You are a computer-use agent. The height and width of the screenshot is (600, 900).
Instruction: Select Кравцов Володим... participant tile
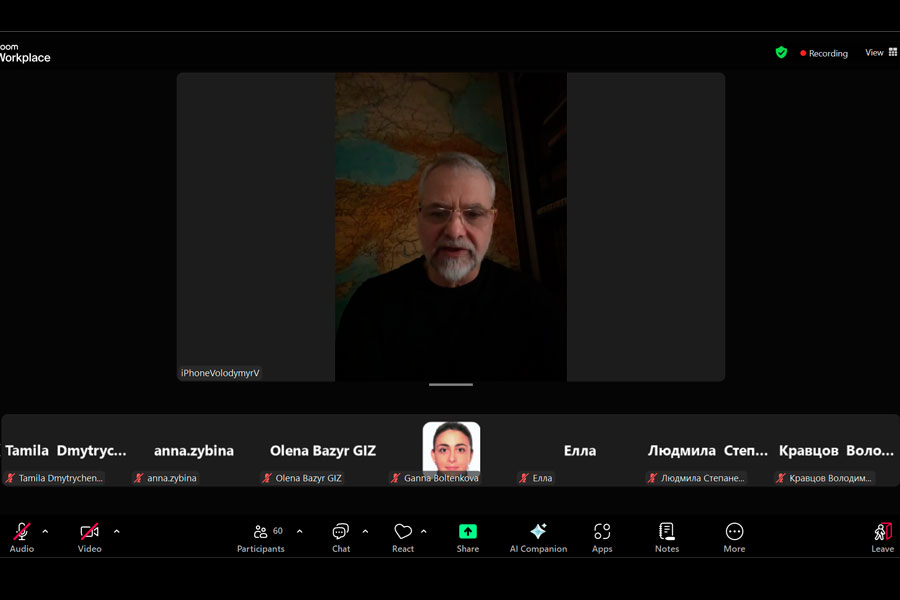click(836, 451)
